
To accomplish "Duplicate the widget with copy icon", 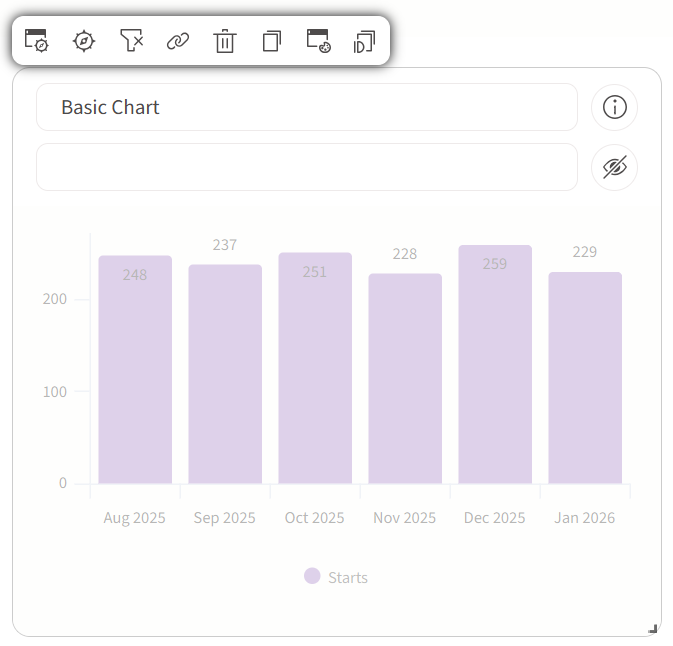I will 272,41.
